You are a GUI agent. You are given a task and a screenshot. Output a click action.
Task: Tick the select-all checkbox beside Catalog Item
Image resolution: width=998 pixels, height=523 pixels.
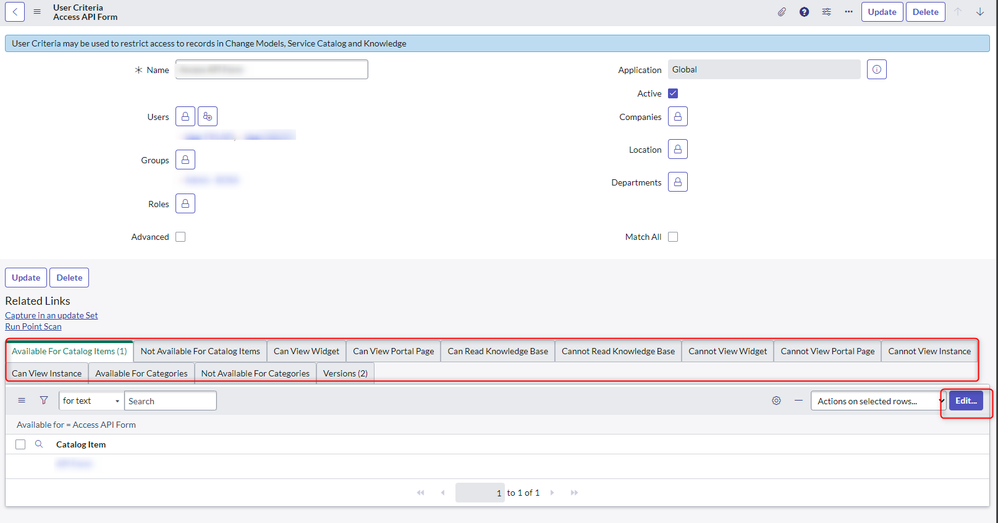20,444
